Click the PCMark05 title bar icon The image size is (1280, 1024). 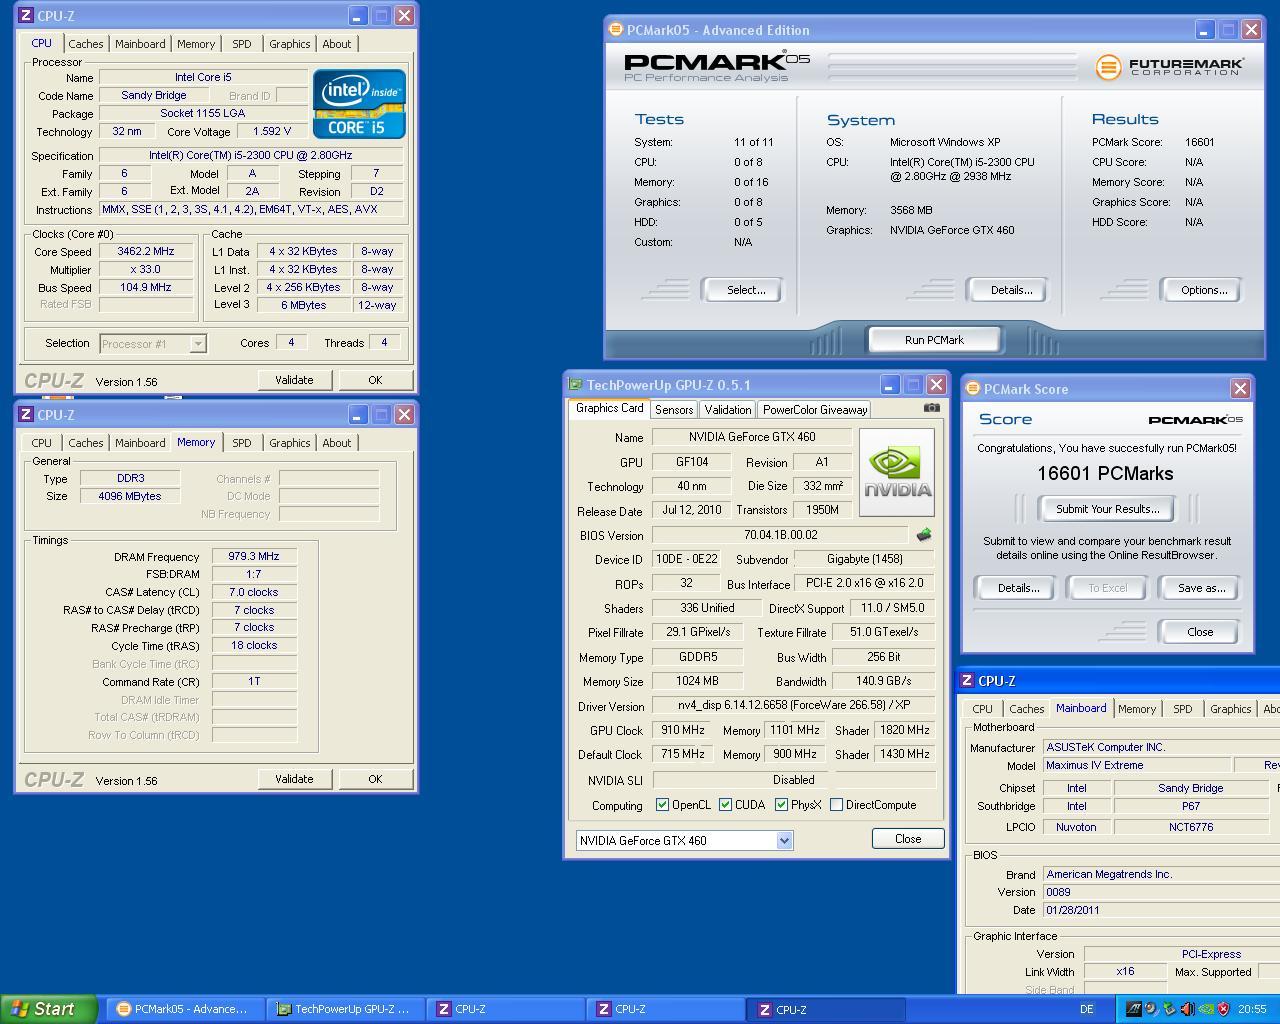[616, 30]
